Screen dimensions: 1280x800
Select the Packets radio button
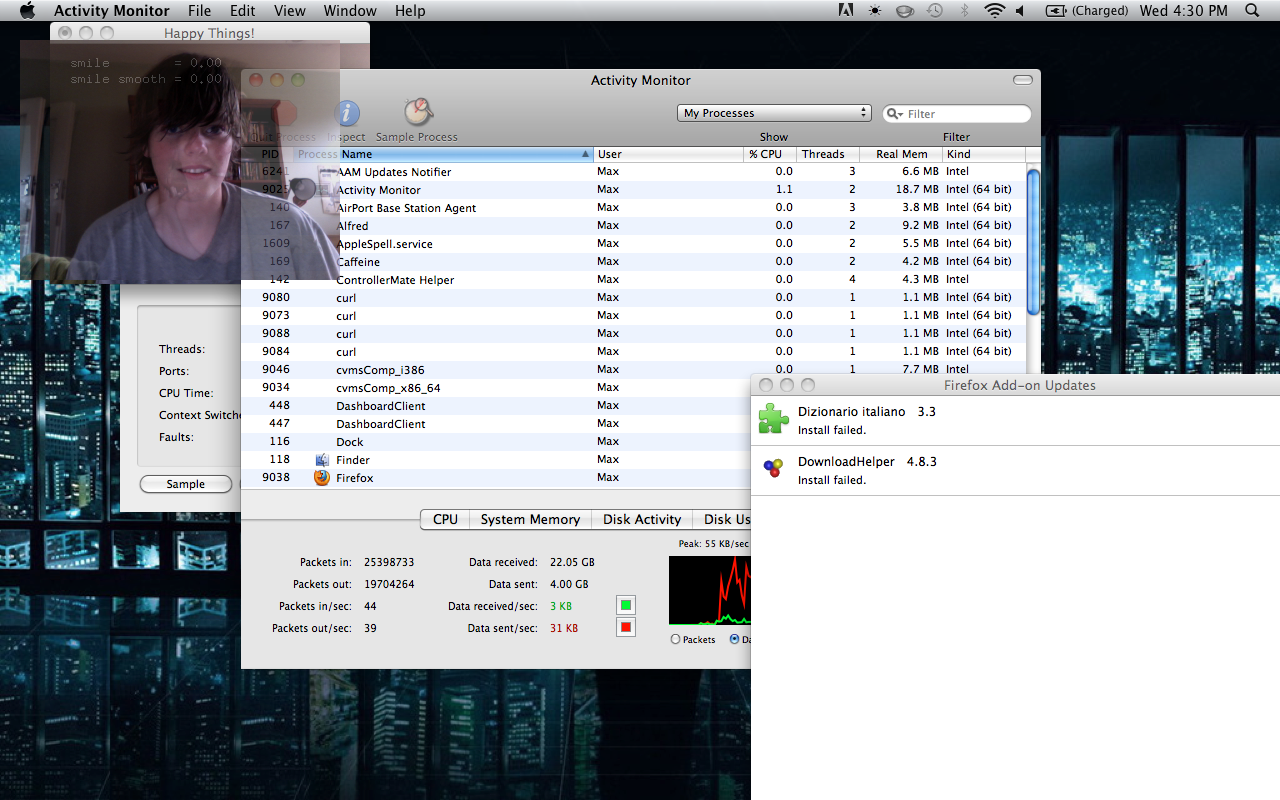(x=676, y=639)
